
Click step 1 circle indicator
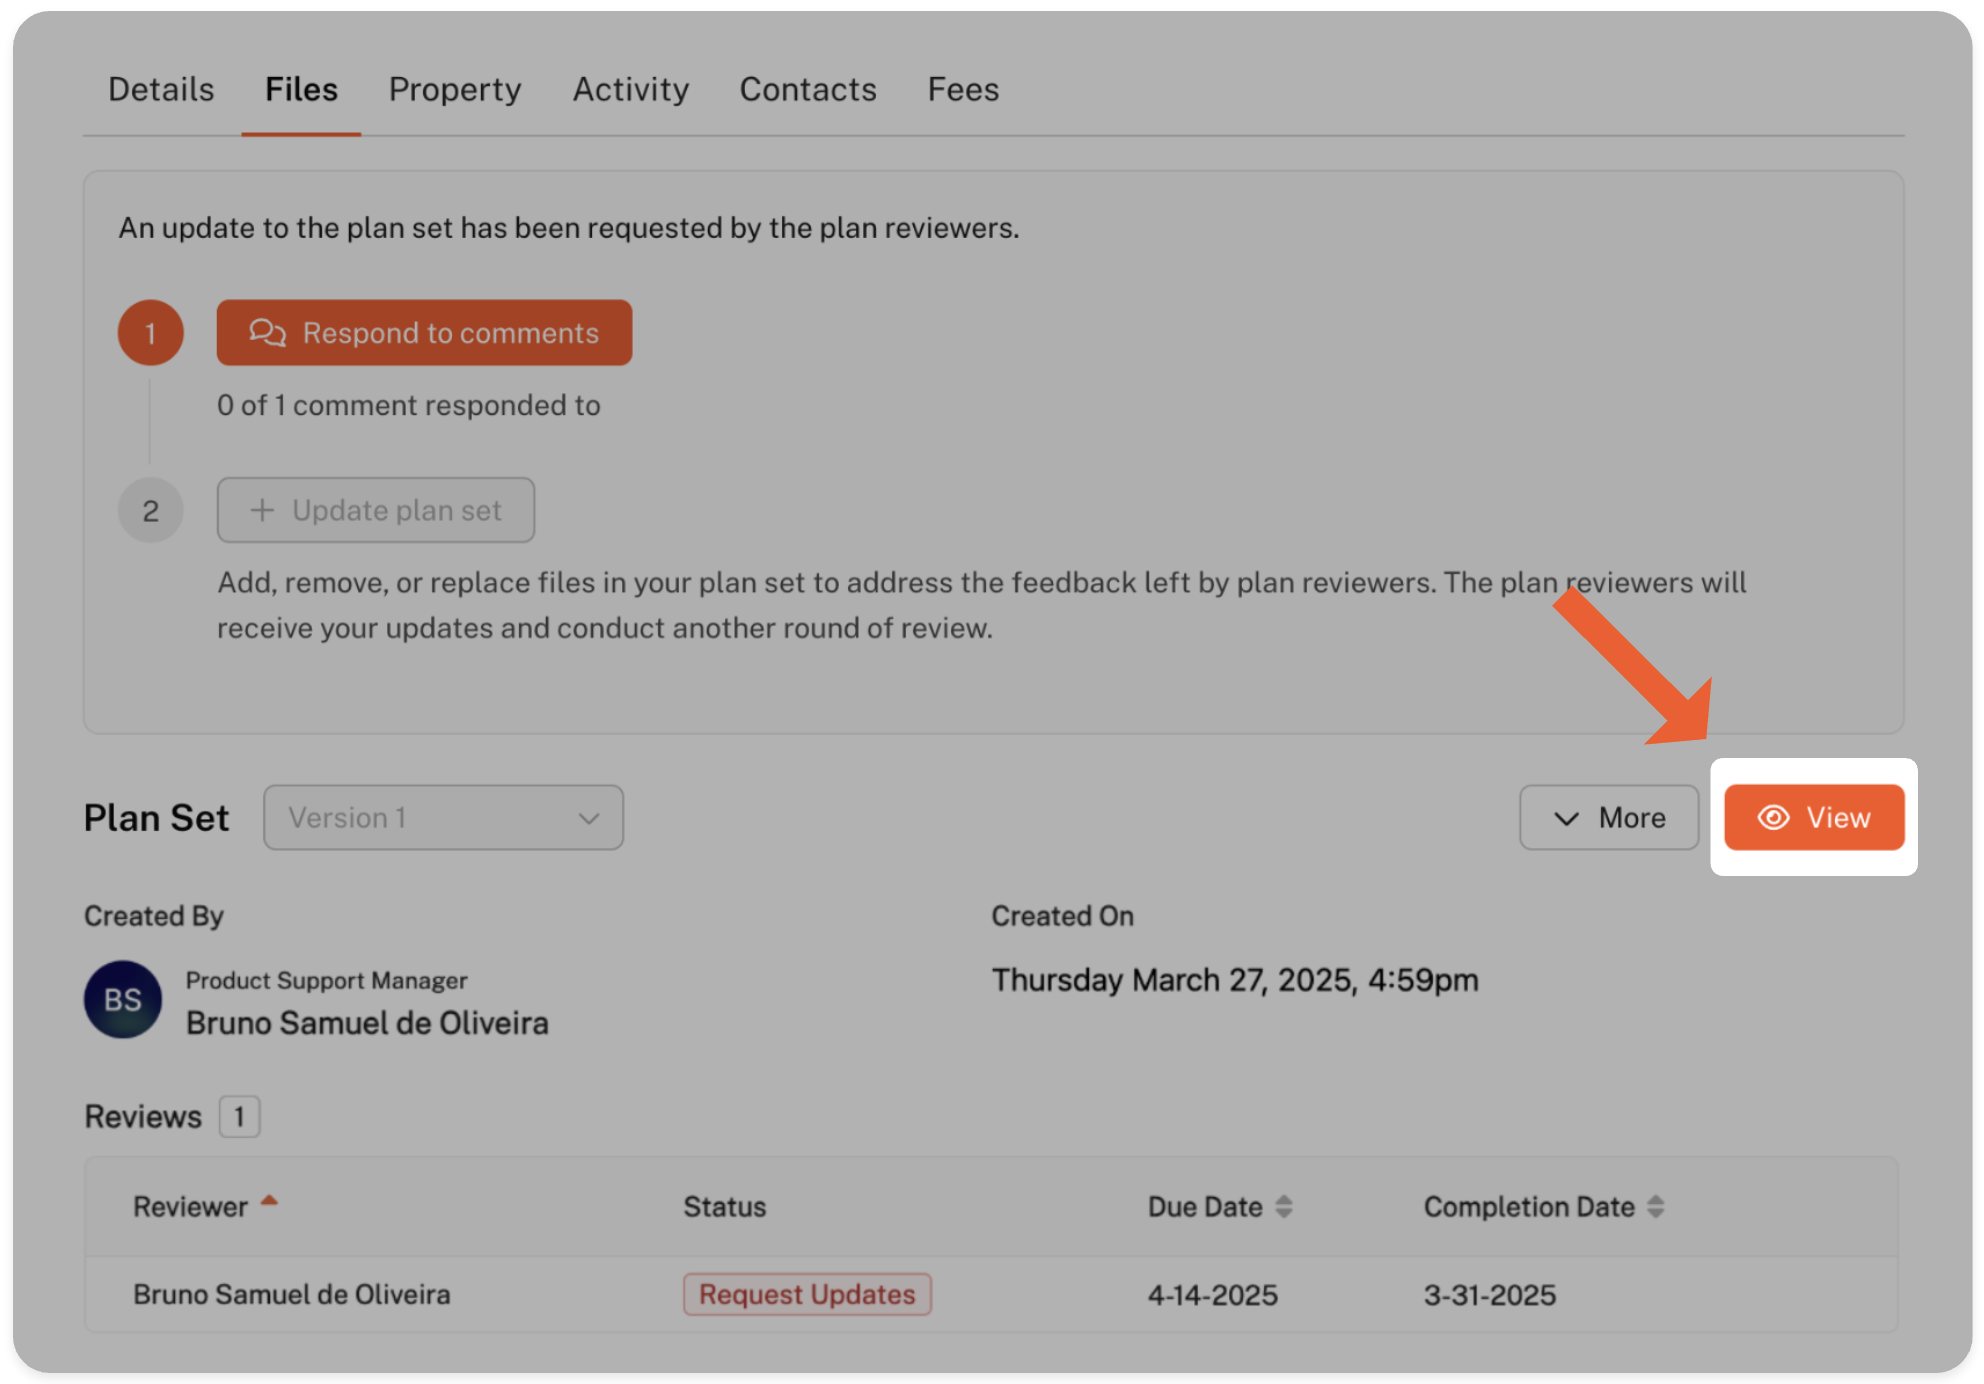[151, 332]
